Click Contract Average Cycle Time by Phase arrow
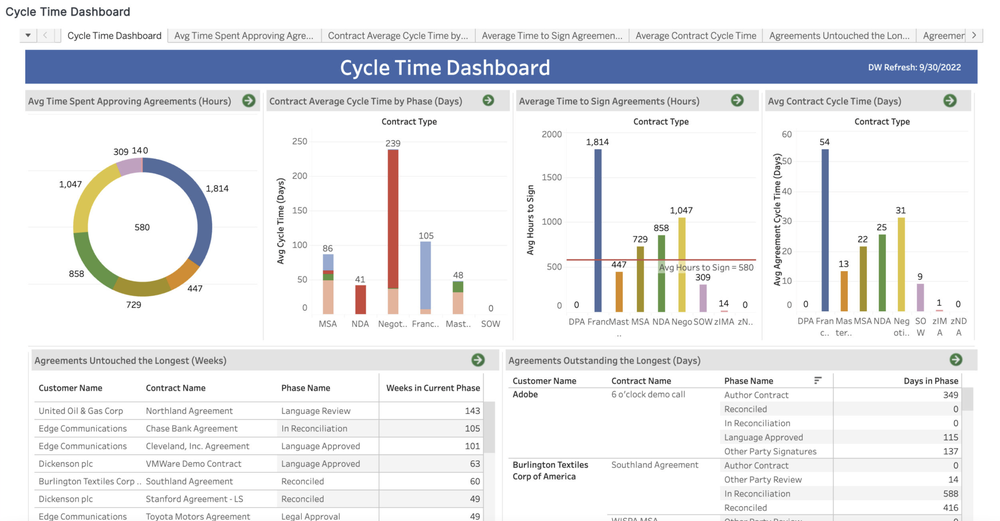1000x521 pixels. (489, 101)
